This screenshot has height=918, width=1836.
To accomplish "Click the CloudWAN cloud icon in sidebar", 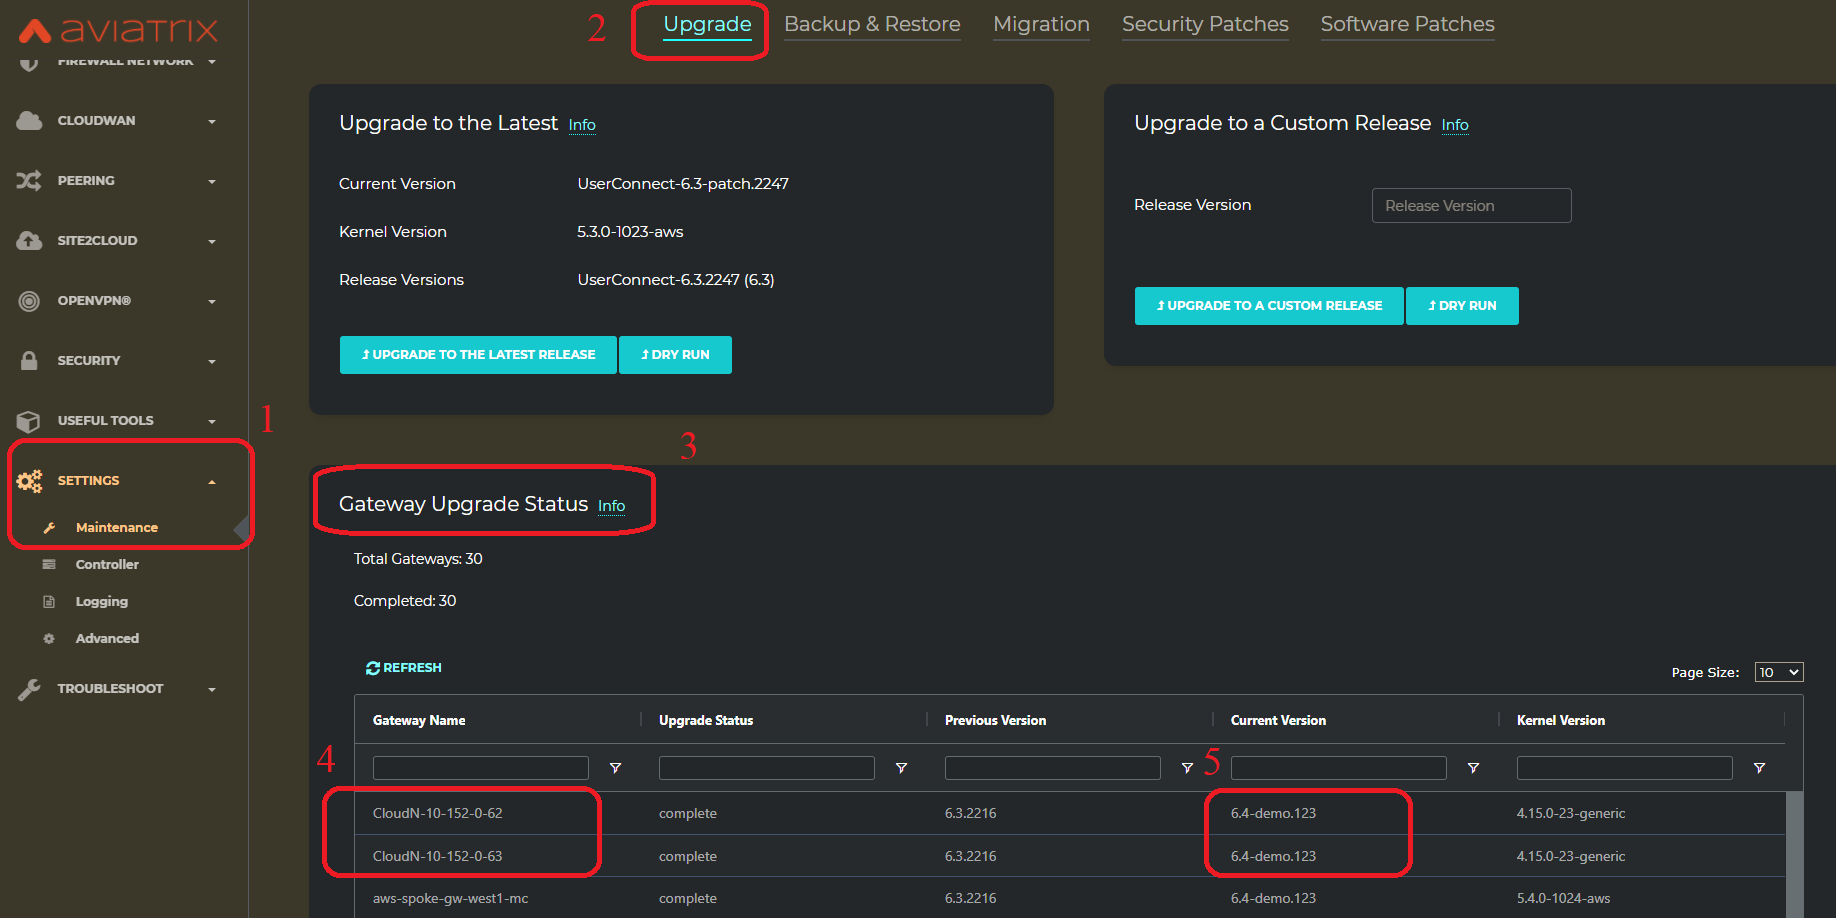I will pos(29,121).
